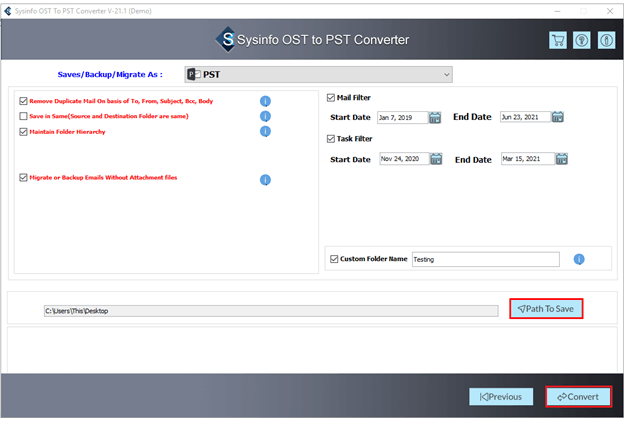The height and width of the screenshot is (421, 624).
Task: Close the Sysinfo converter window
Action: [x=610, y=11]
